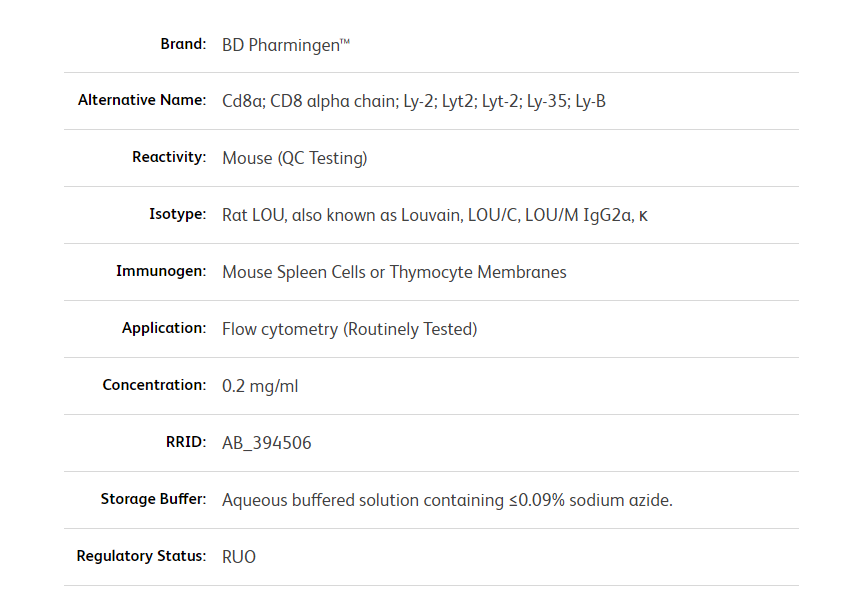Screen dimensions: 848x600
Task: Select the Mouse Spleen Cells immunogen text
Action: 394,272
